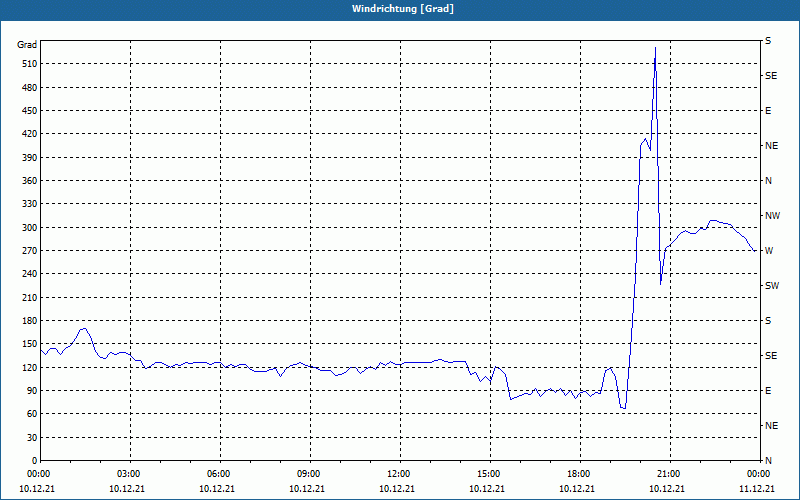Click the 06:00 time label
Image resolution: width=800 pixels, height=500 pixels.
218,474
